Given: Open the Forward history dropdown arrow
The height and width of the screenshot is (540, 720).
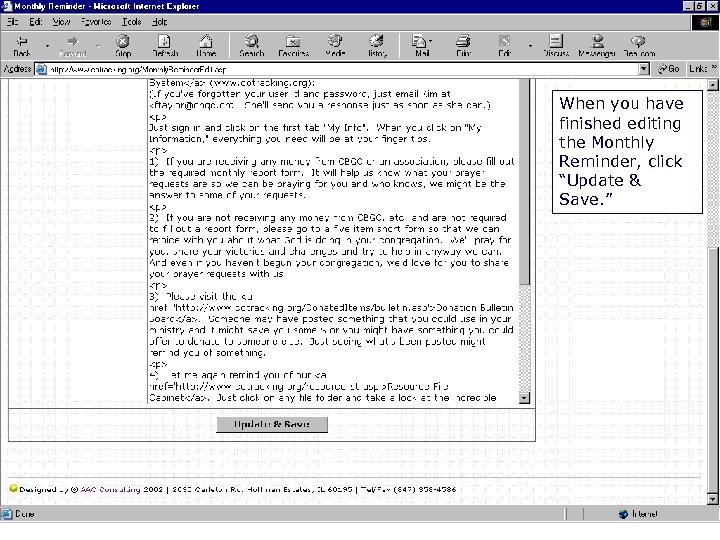Looking at the screenshot, I should (98, 46).
